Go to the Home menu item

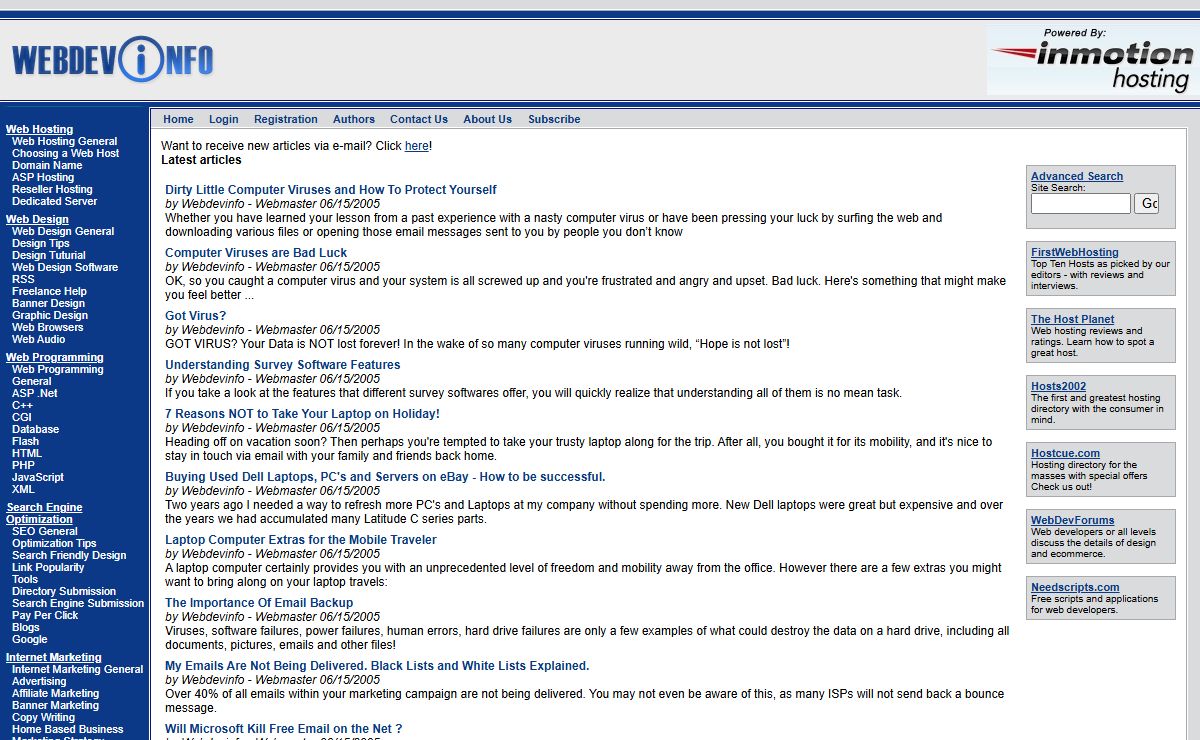click(178, 119)
